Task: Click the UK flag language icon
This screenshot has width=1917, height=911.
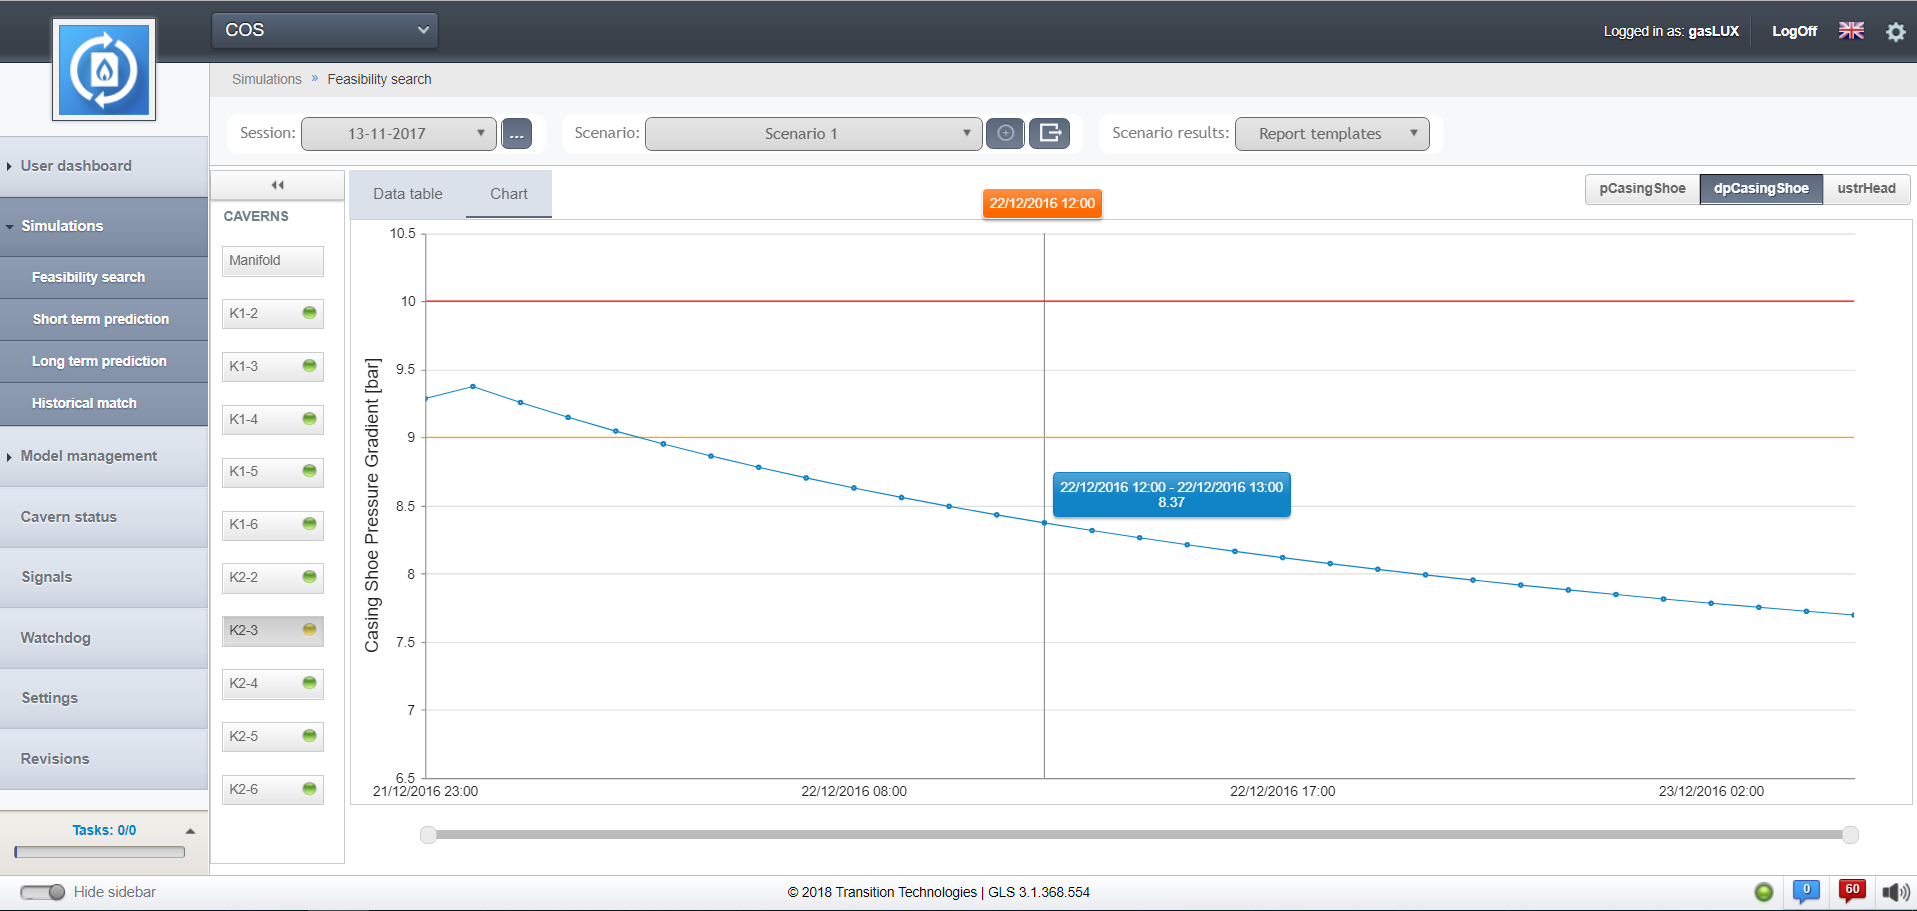Action: [x=1851, y=31]
